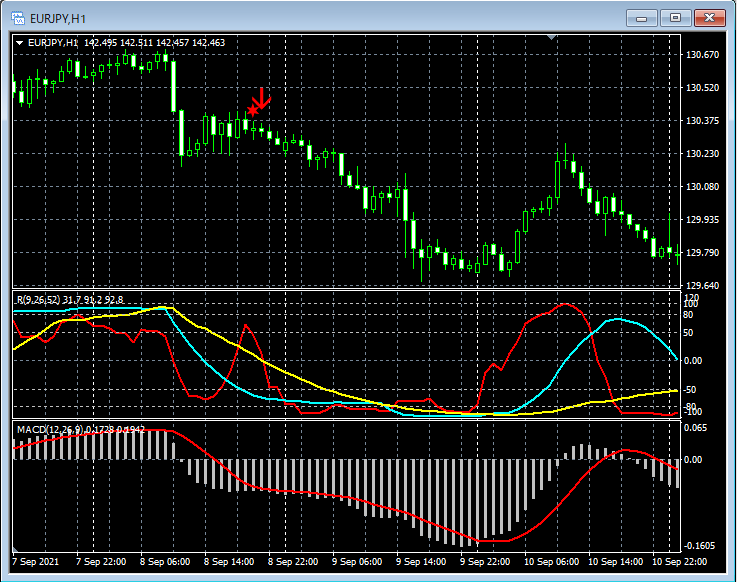This screenshot has width=738, height=582.
Task: Click the EURJPY,H1 title text
Action: [58, 19]
